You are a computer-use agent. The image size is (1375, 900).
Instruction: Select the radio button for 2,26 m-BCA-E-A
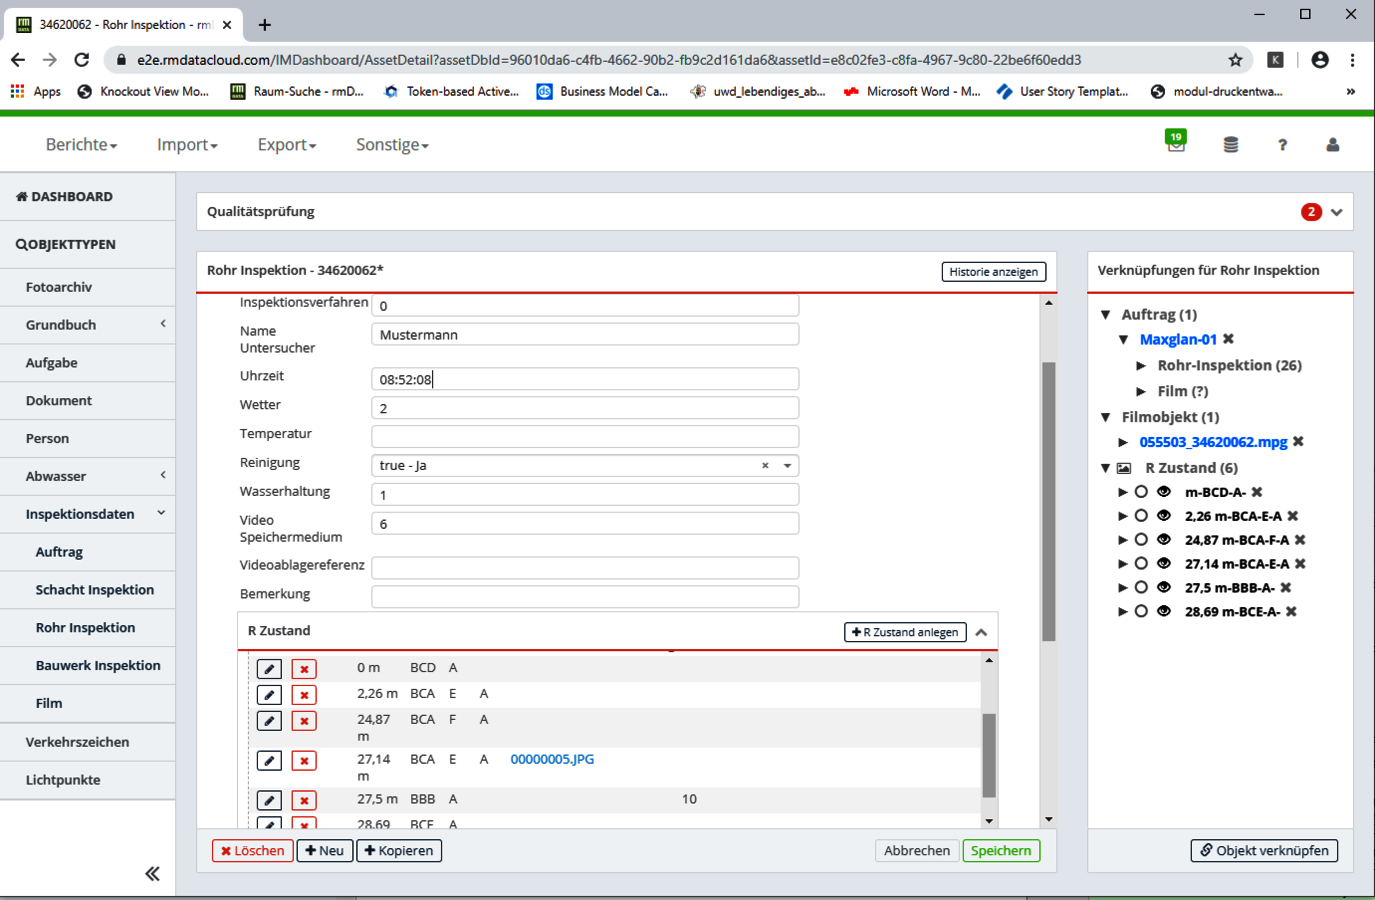1141,516
